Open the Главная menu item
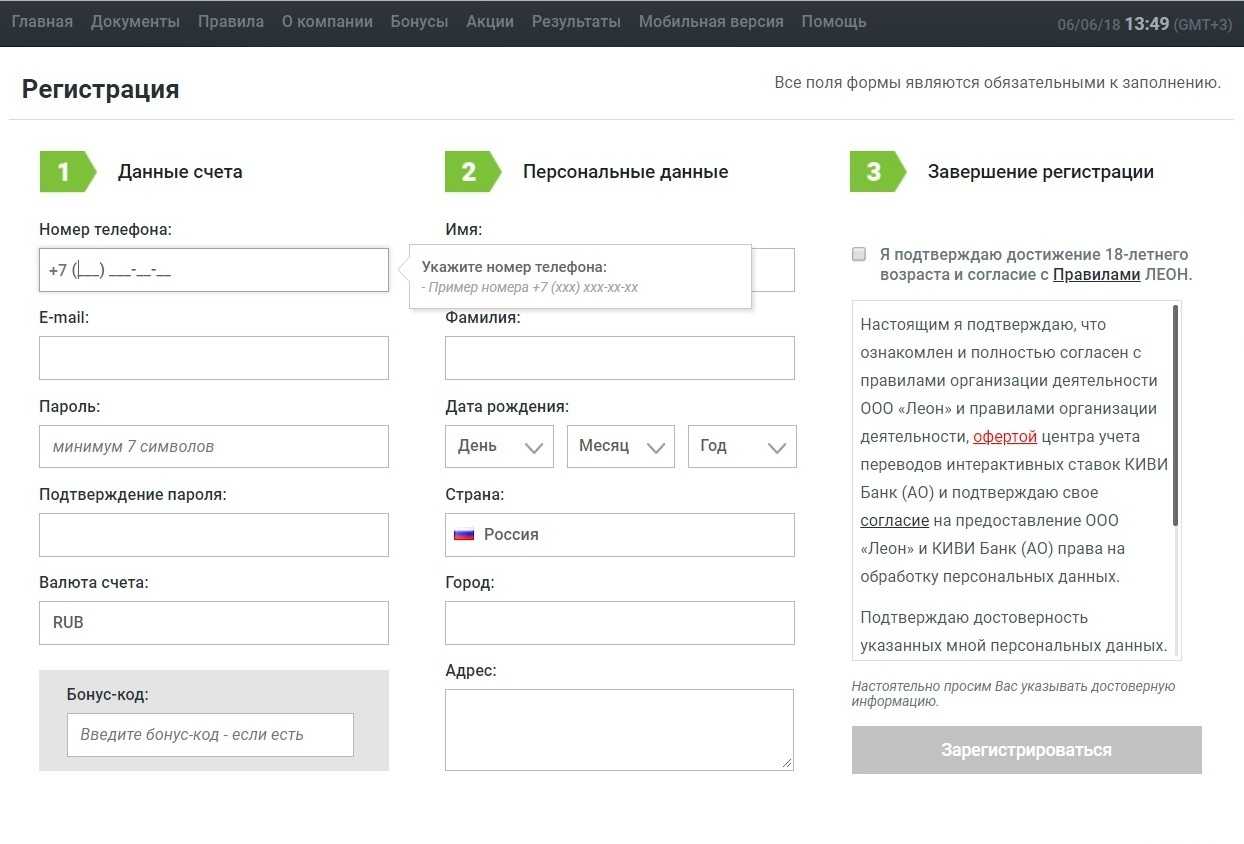The height and width of the screenshot is (844, 1244). tap(42, 22)
